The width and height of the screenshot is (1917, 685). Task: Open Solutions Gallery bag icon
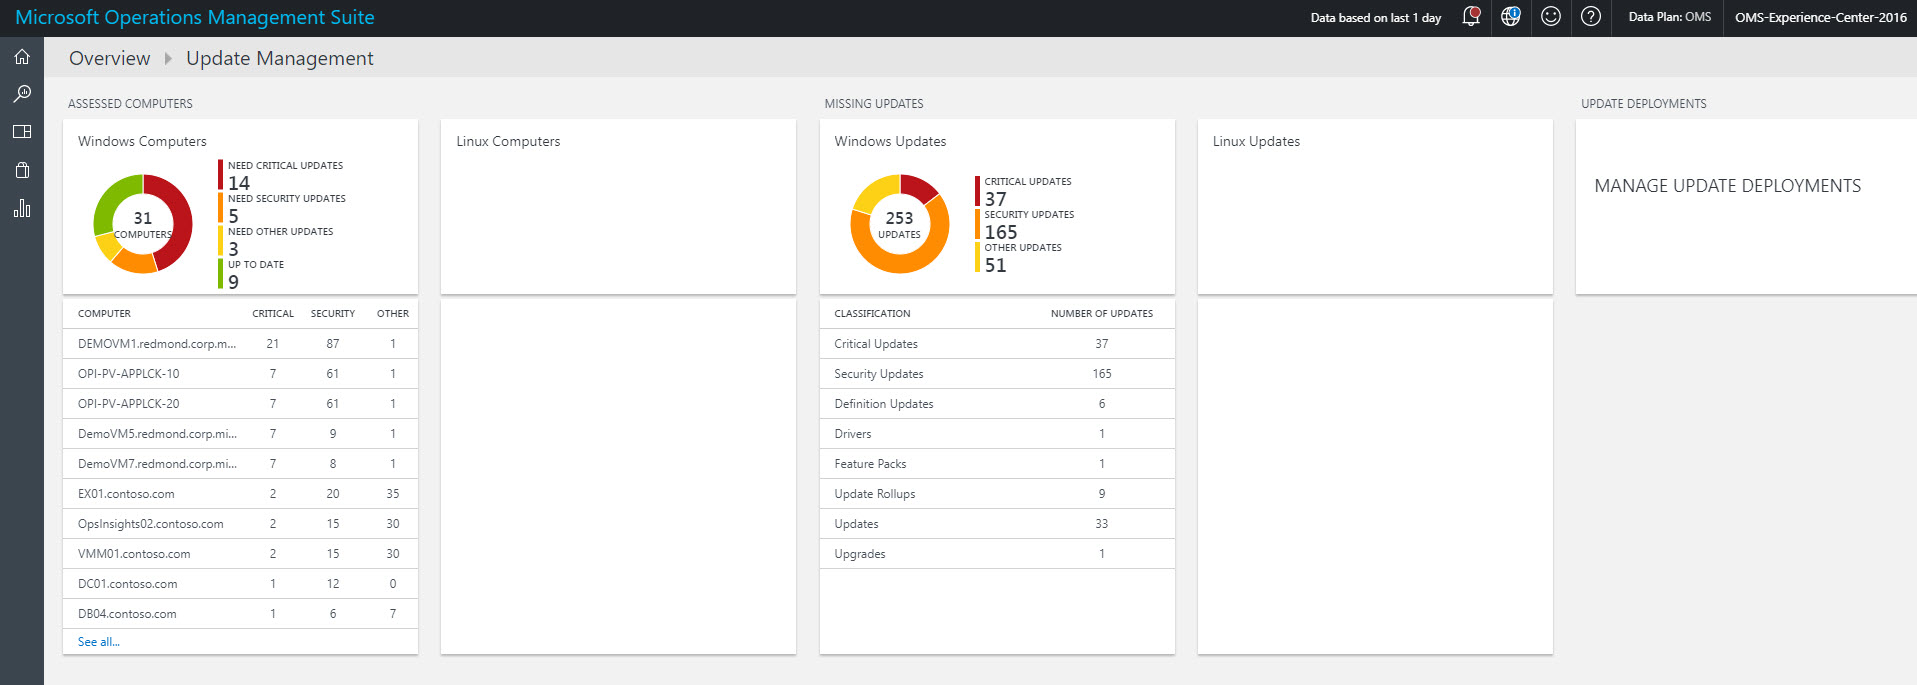click(22, 170)
